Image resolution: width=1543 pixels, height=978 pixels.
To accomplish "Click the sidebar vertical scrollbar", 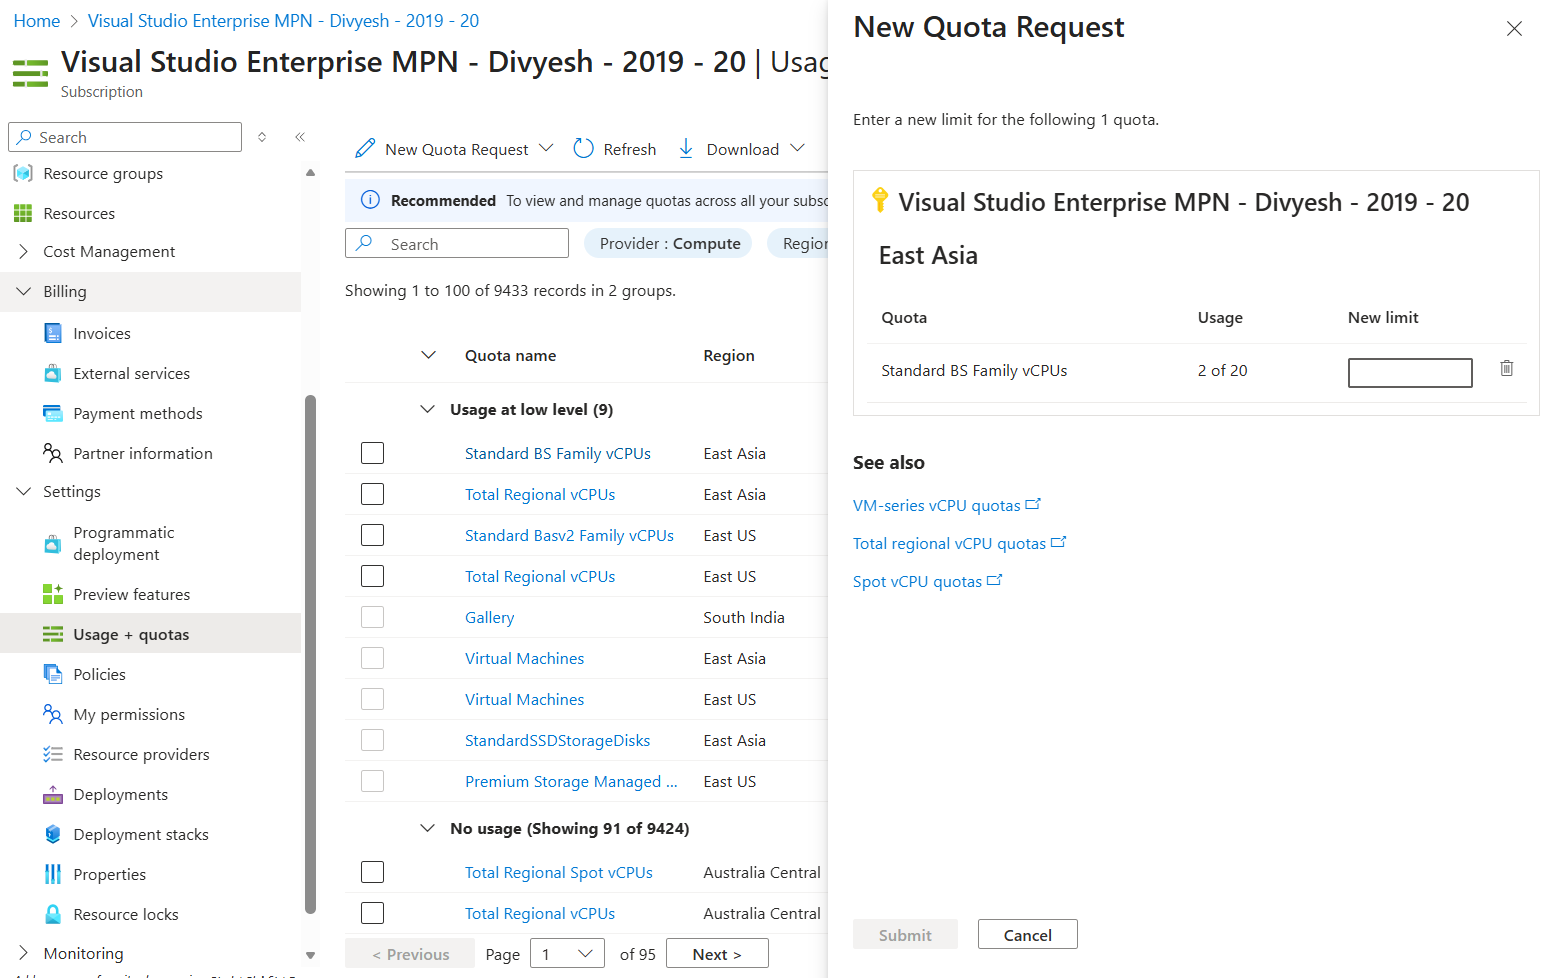I will [310, 655].
